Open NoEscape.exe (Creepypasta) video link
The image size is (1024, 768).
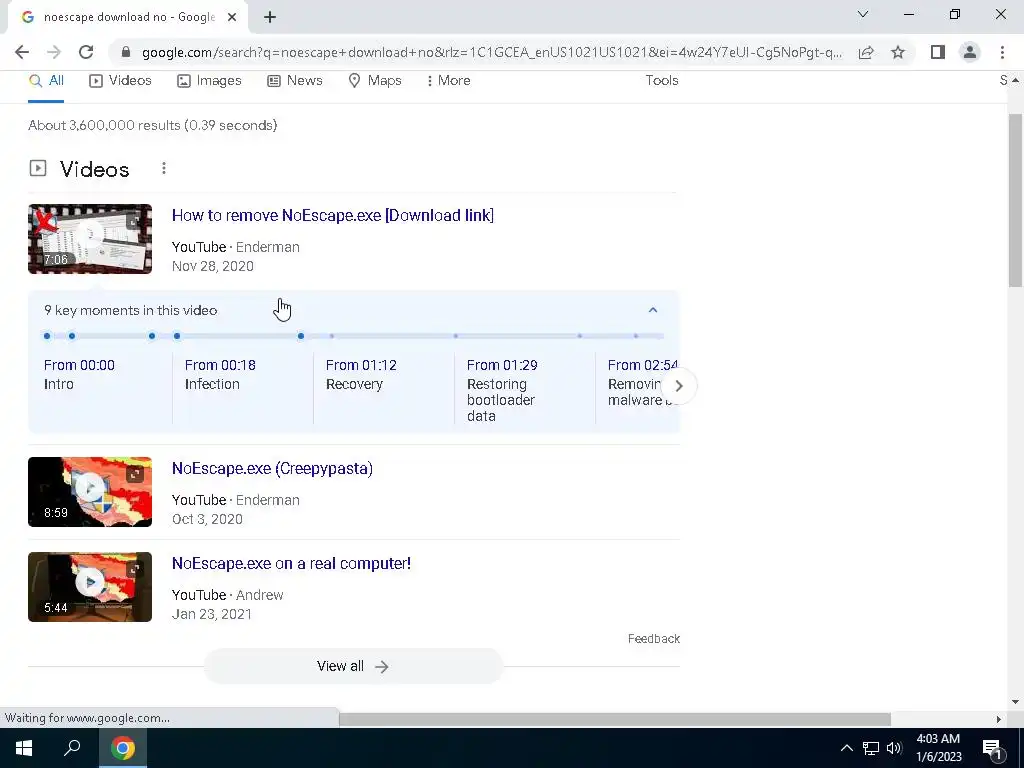272,469
